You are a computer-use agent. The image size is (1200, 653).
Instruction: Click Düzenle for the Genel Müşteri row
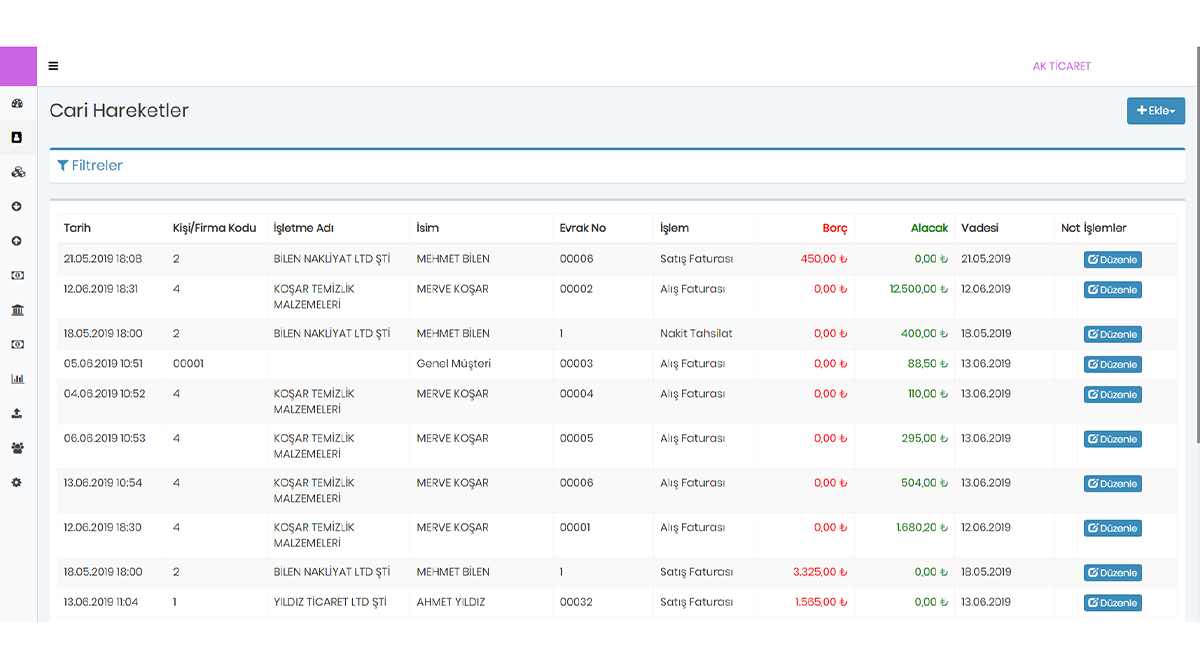coord(1112,364)
